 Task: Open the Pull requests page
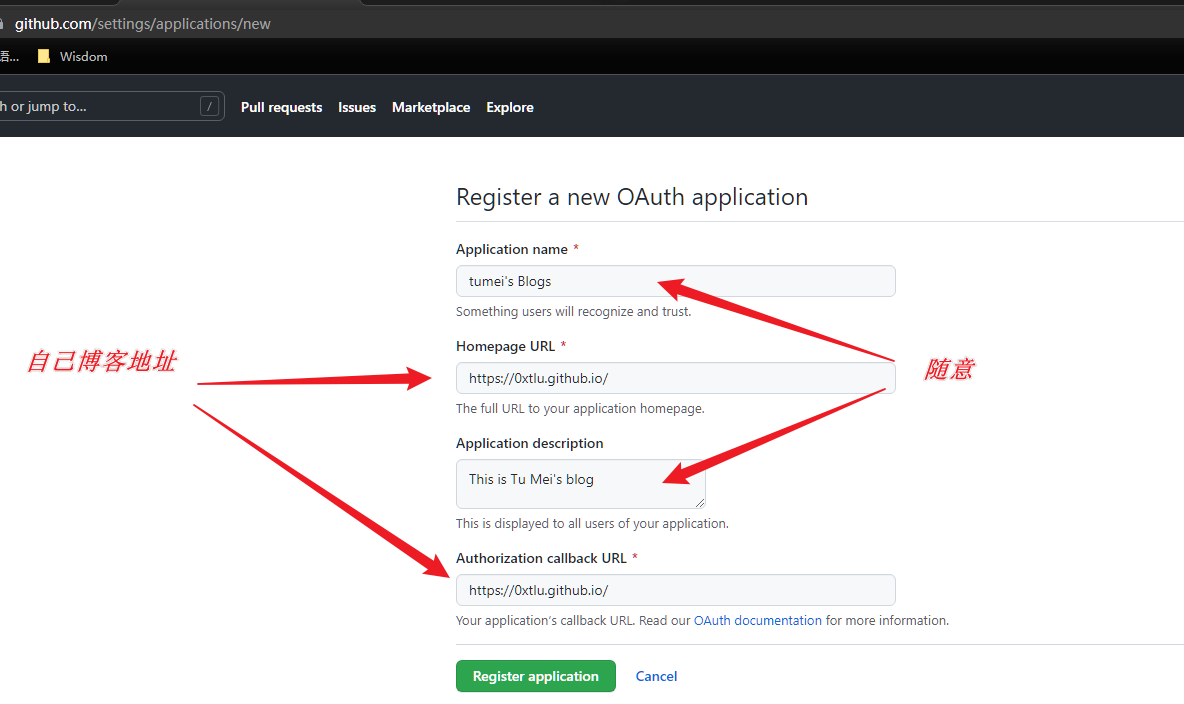[x=281, y=108]
